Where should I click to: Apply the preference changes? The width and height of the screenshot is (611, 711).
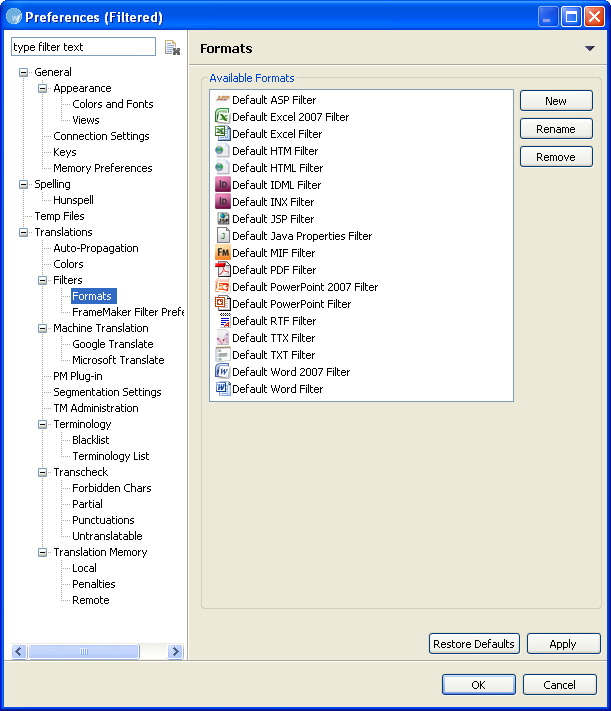click(x=563, y=644)
